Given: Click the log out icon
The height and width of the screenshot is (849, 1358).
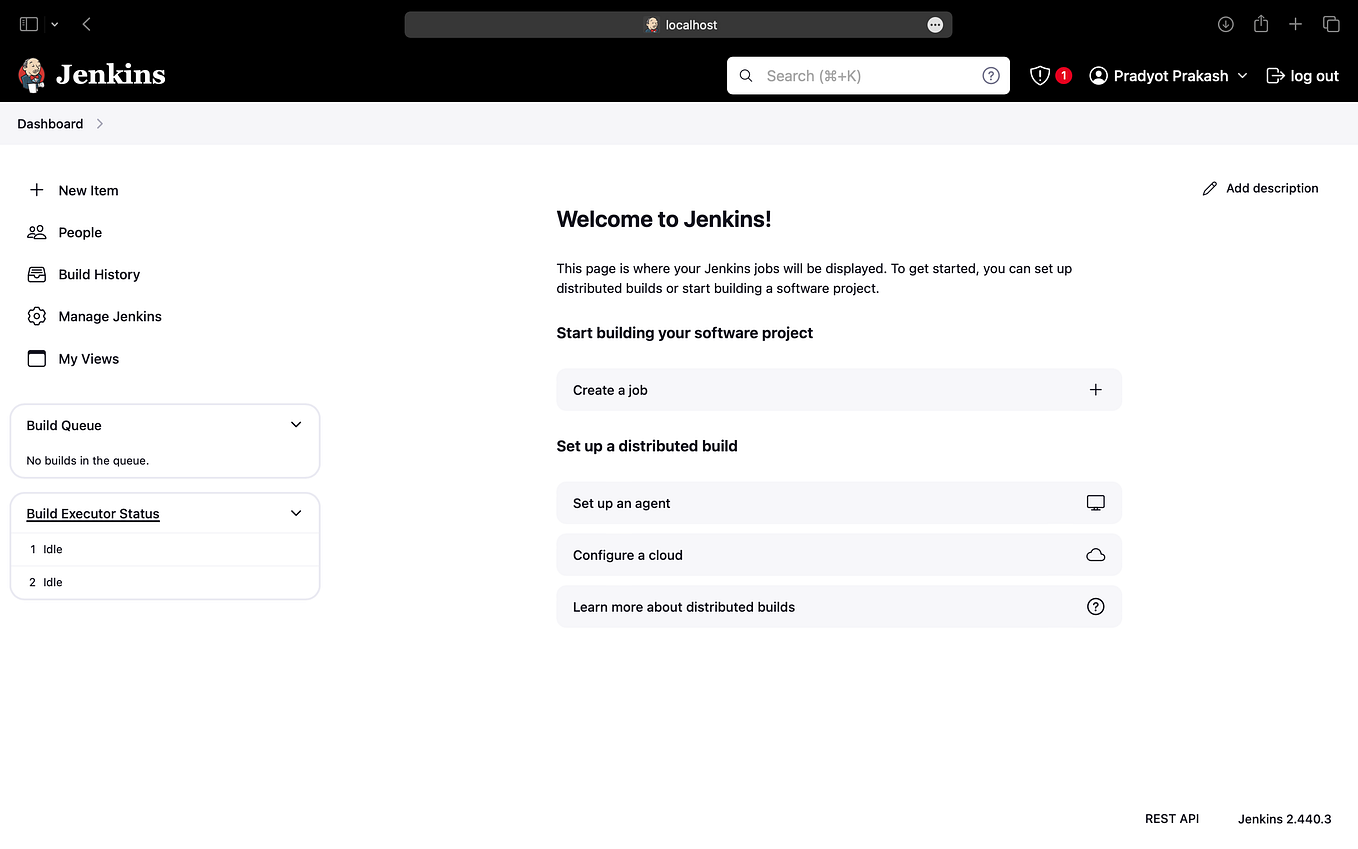Looking at the screenshot, I should (1275, 75).
